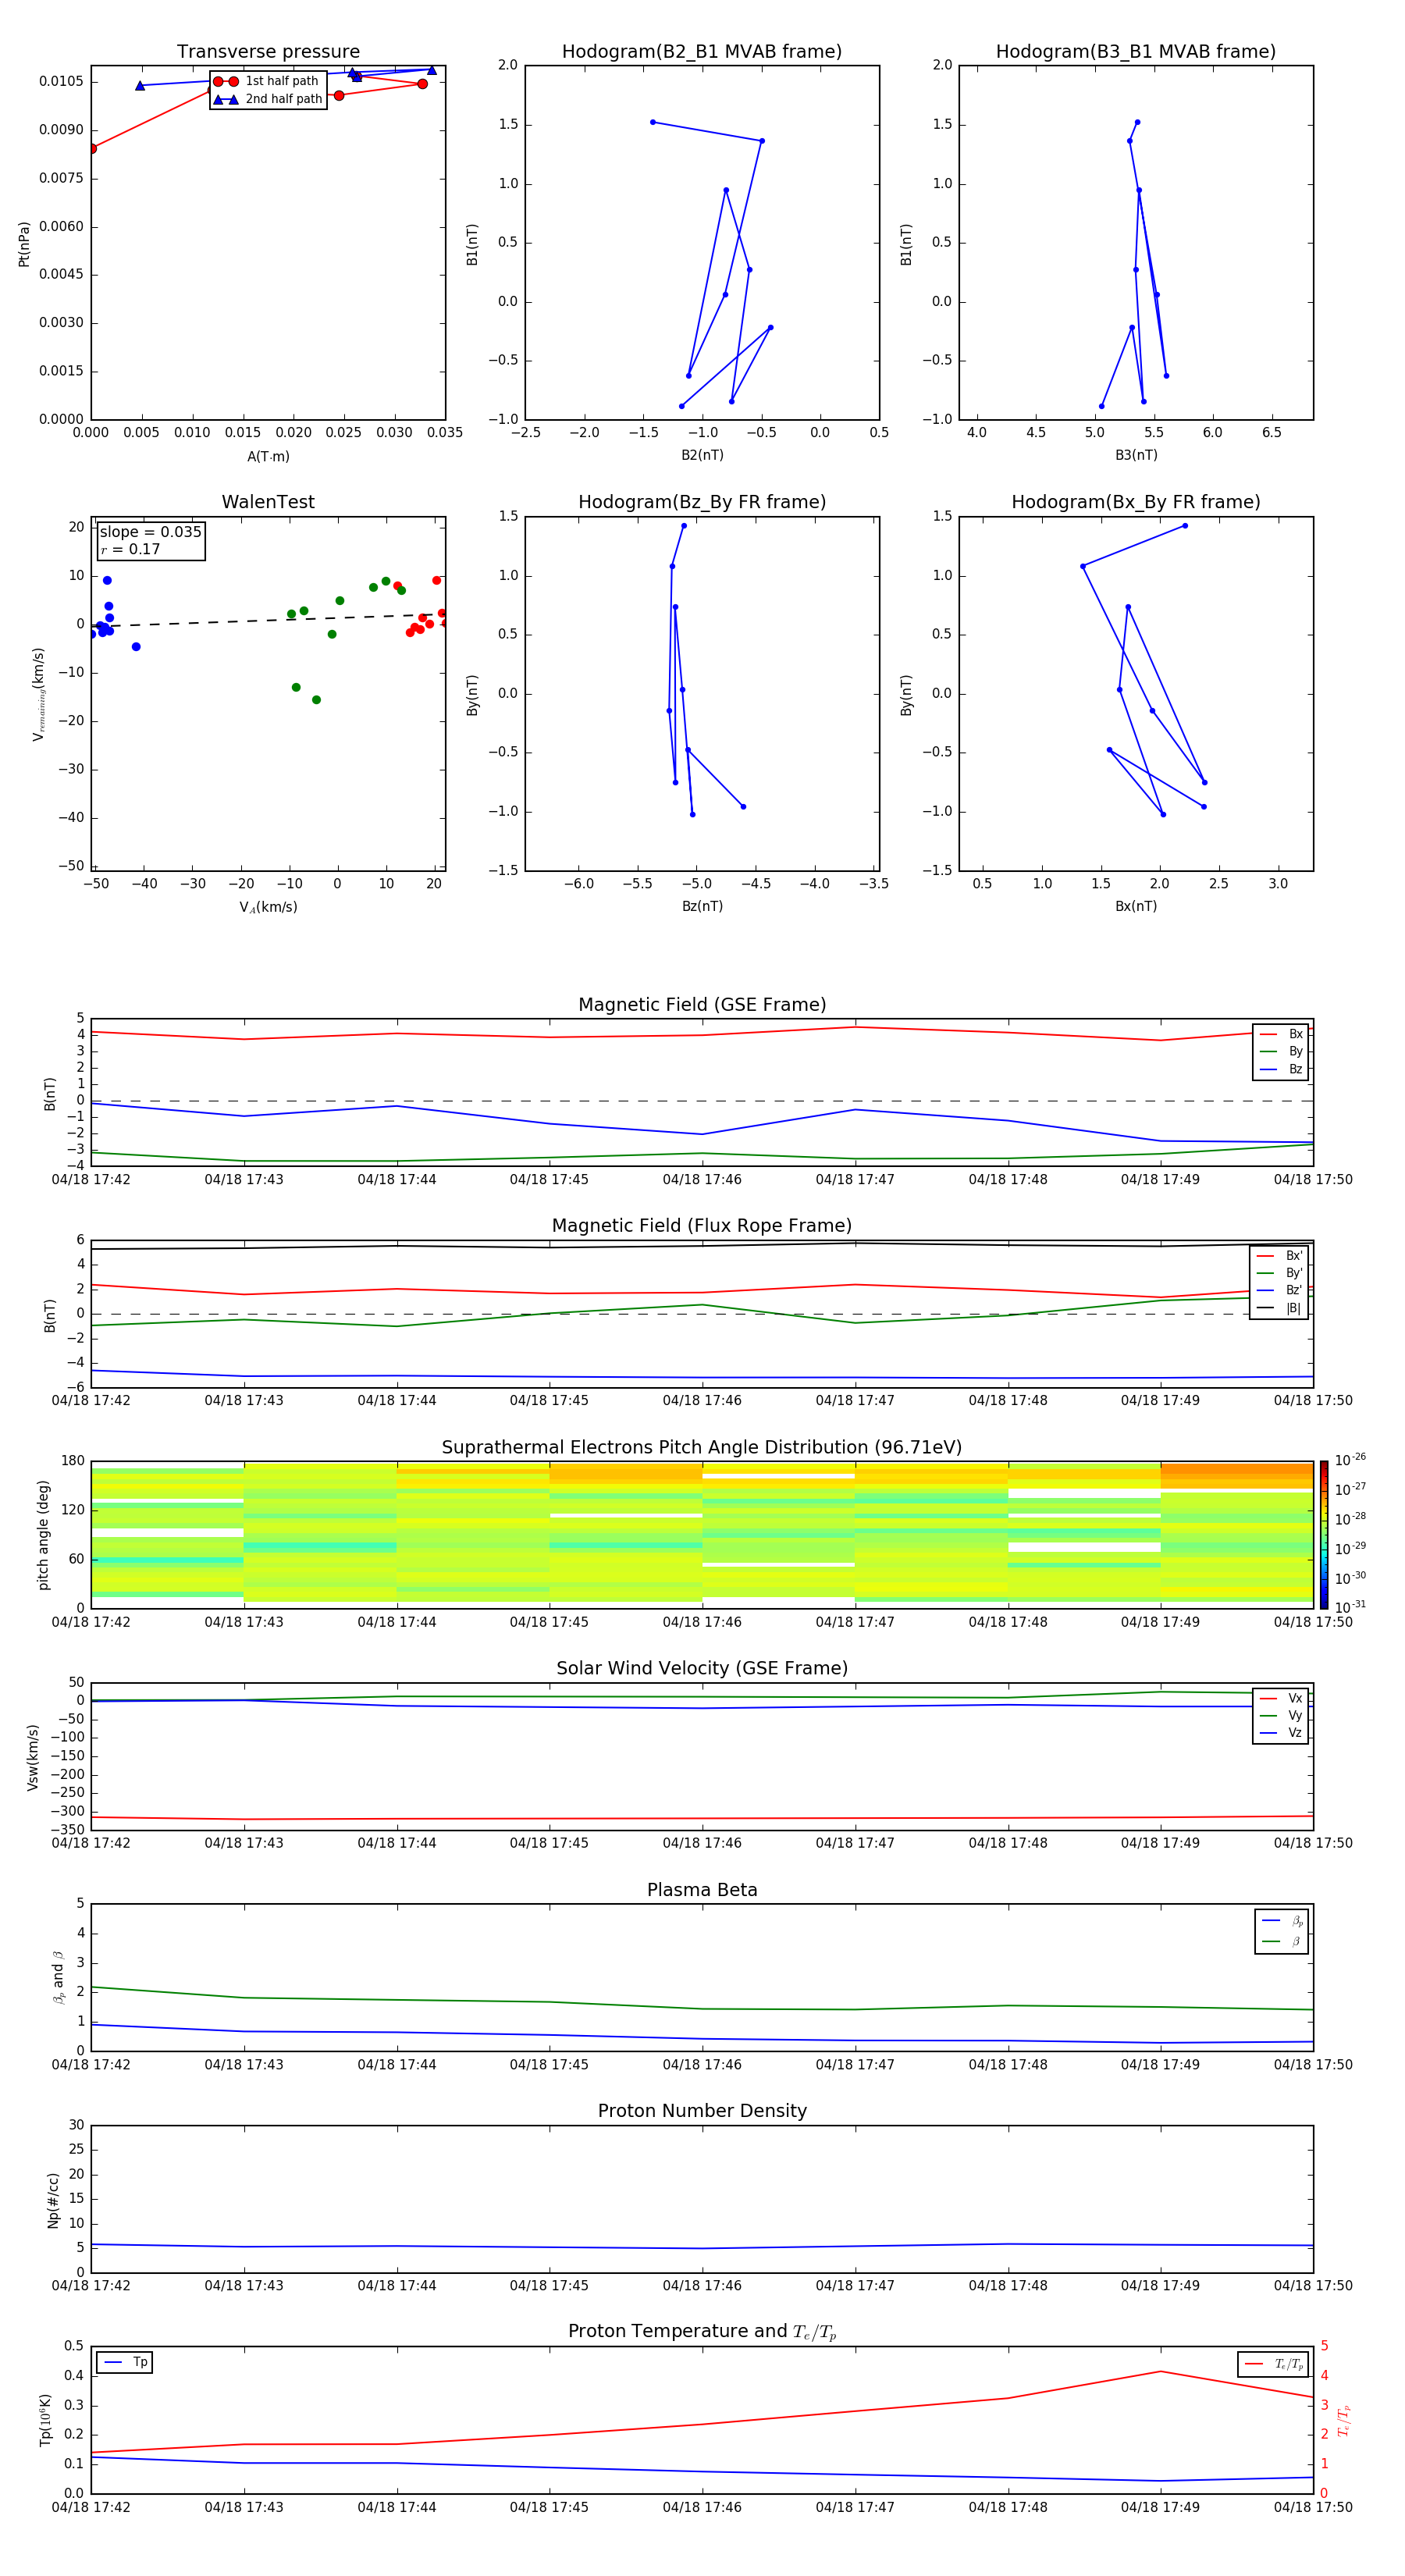Click the 'V_A(km/s)' x-axis label
Viewport: 1405px width, 2576px height.
pos(268,907)
